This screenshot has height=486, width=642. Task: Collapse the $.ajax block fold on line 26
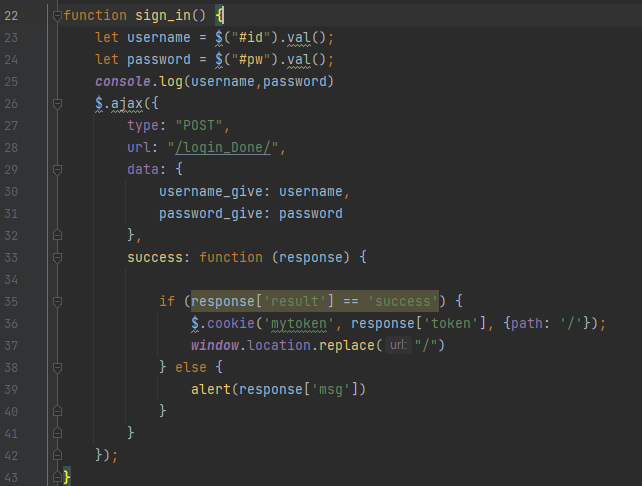[x=57, y=104]
